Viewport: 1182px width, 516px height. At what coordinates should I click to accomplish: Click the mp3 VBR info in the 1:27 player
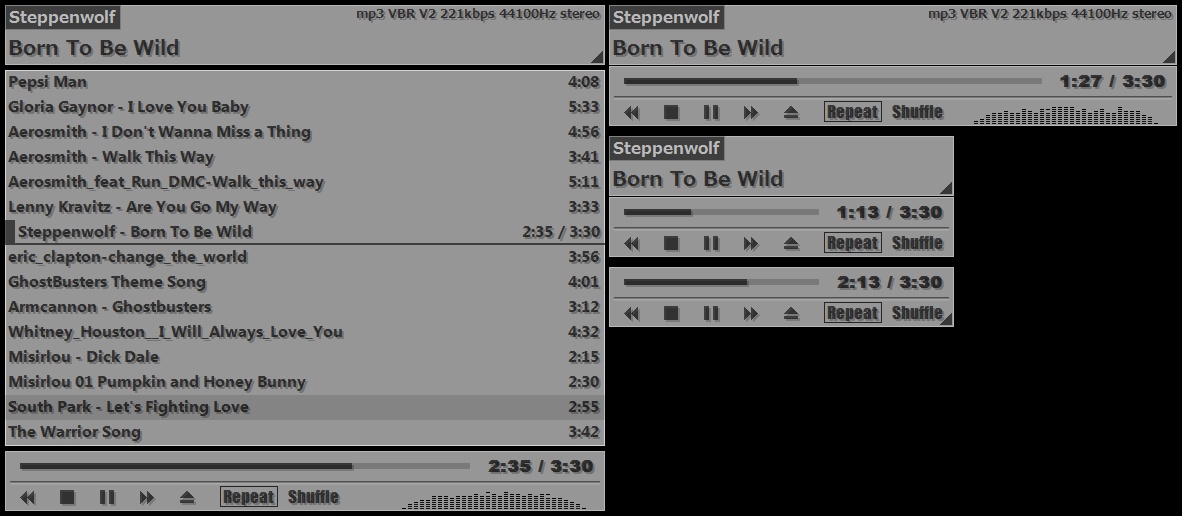click(1050, 14)
